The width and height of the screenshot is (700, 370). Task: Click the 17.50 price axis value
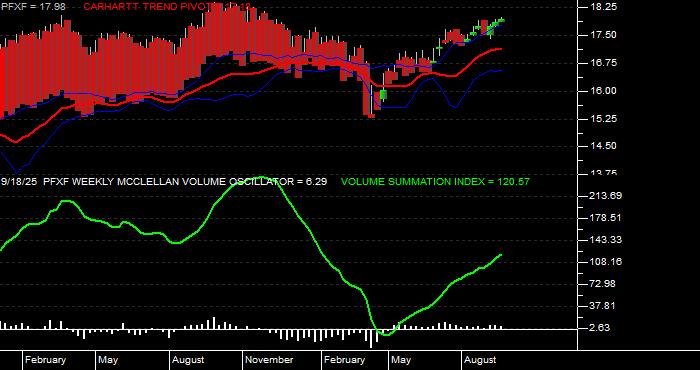[605, 35]
